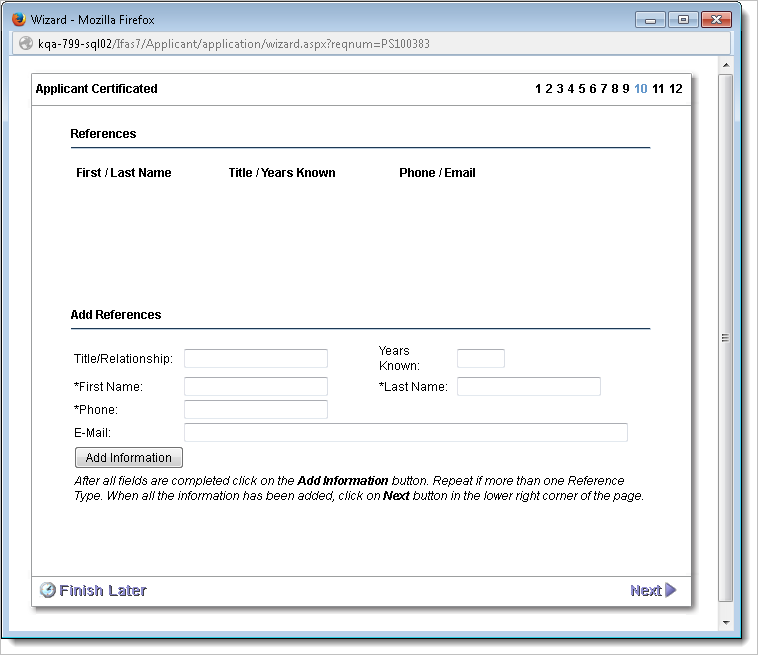Select the First Name field
Image resolution: width=758 pixels, height=655 pixels.
click(x=256, y=386)
